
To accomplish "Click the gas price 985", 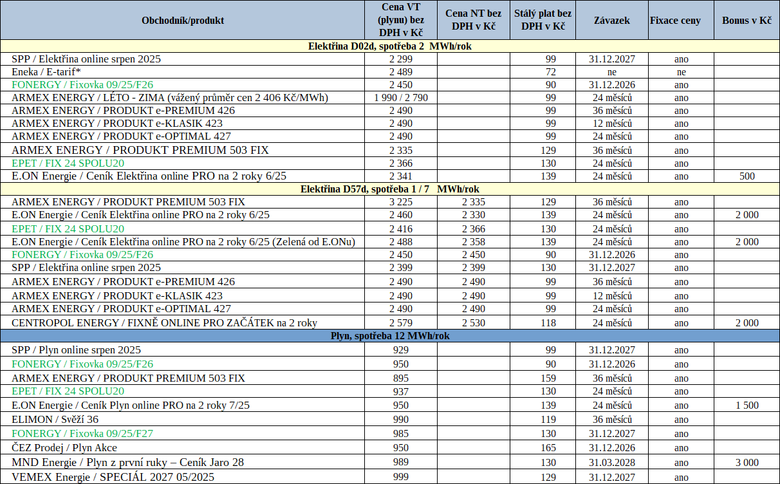I will pyautogui.click(x=401, y=434).
